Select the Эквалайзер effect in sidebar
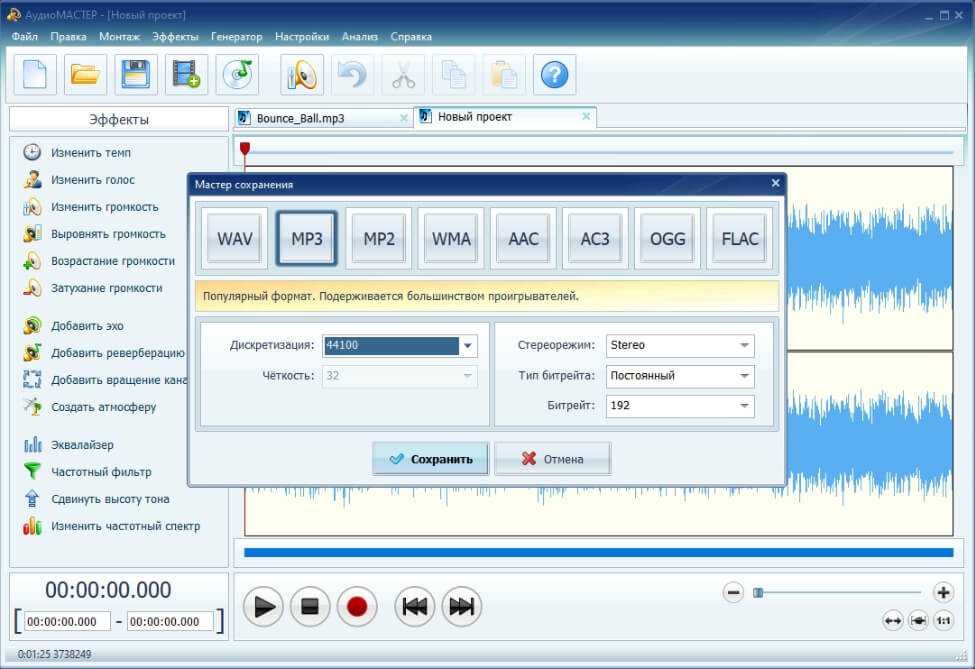 (82, 445)
